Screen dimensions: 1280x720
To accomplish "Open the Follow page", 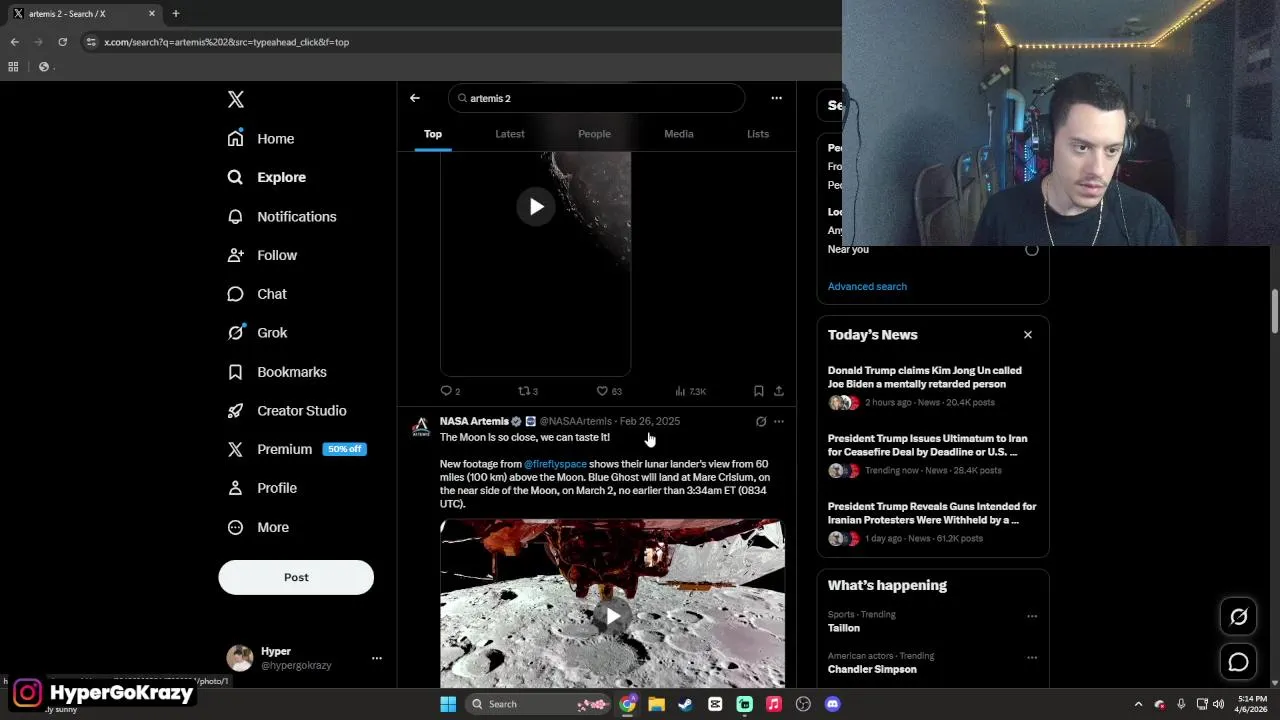I will (x=263, y=255).
